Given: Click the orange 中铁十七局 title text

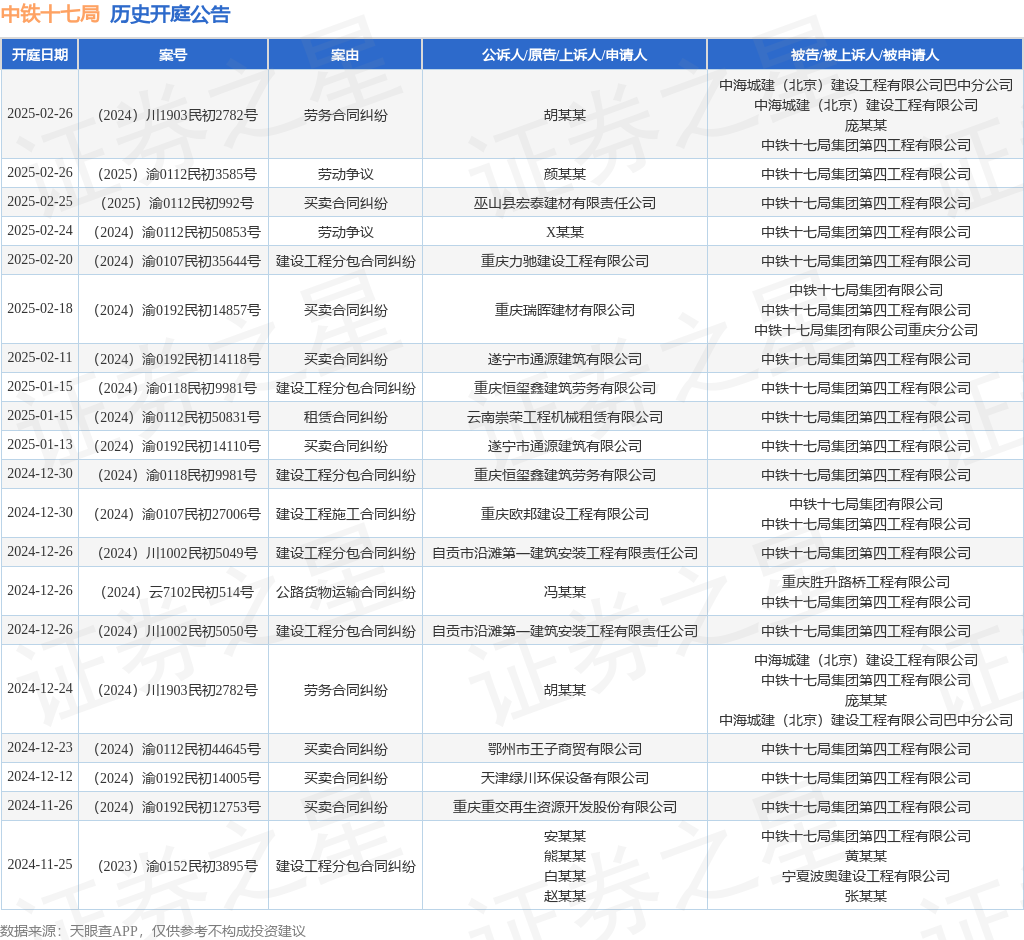Looking at the screenshot, I should pos(50,14).
